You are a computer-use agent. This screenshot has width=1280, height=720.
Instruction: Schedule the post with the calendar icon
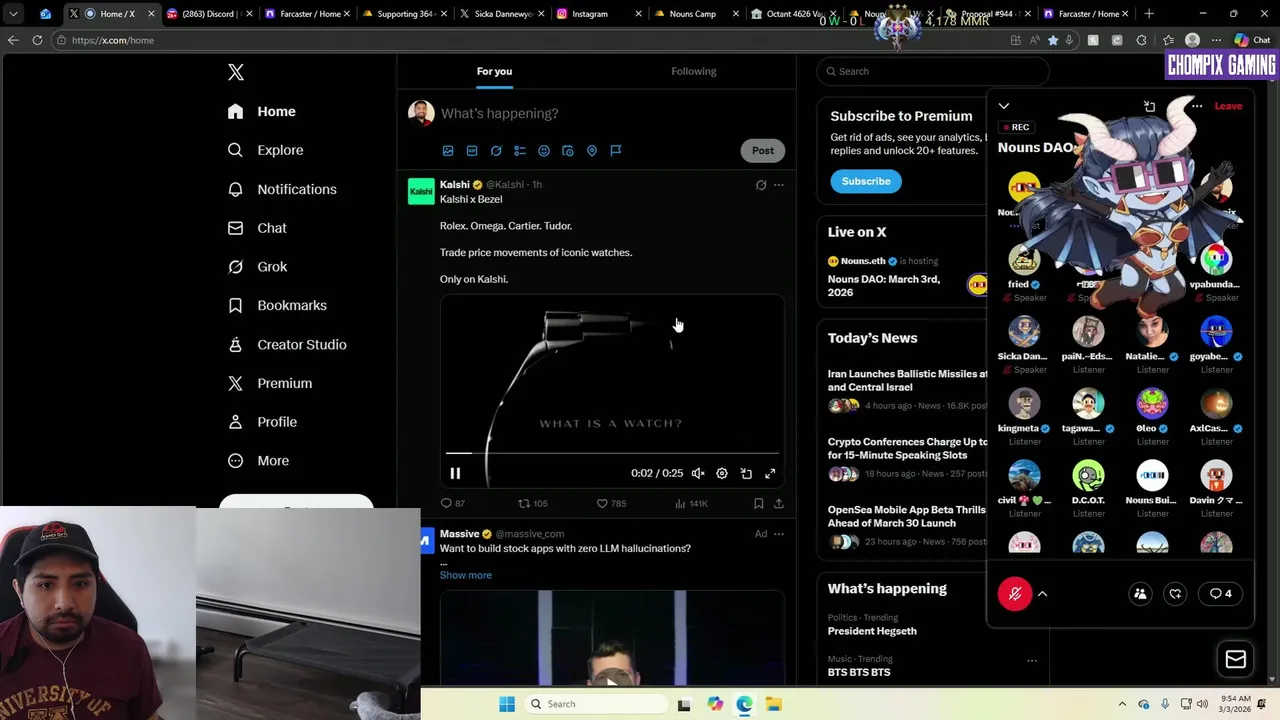click(x=568, y=151)
